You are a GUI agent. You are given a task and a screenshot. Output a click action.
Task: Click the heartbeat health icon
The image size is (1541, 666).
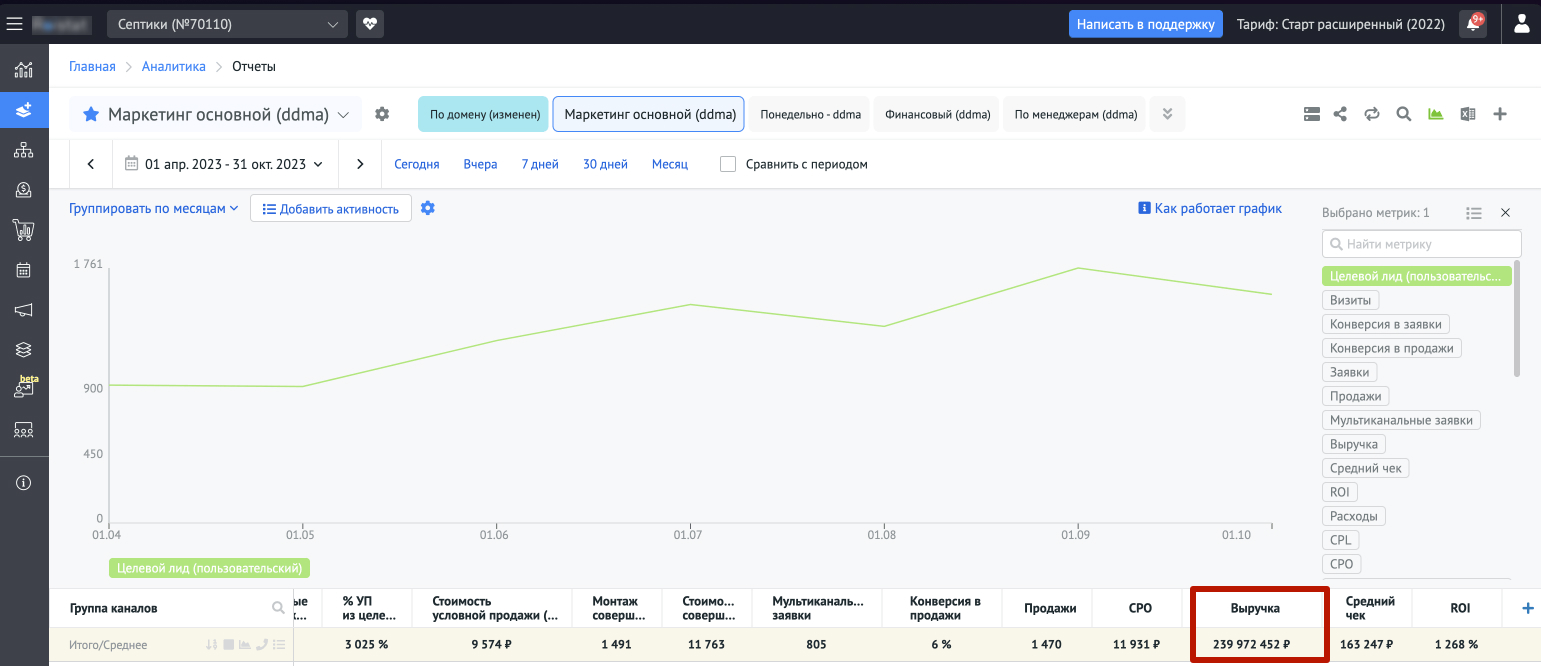click(x=370, y=24)
